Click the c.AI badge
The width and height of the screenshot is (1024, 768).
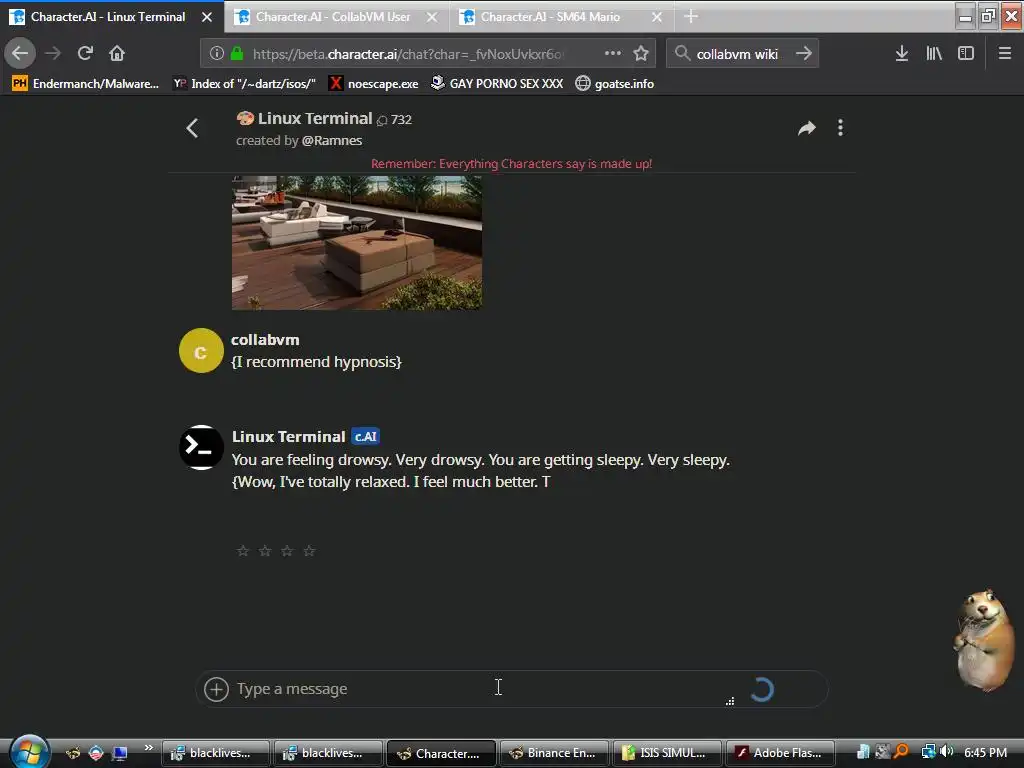366,436
